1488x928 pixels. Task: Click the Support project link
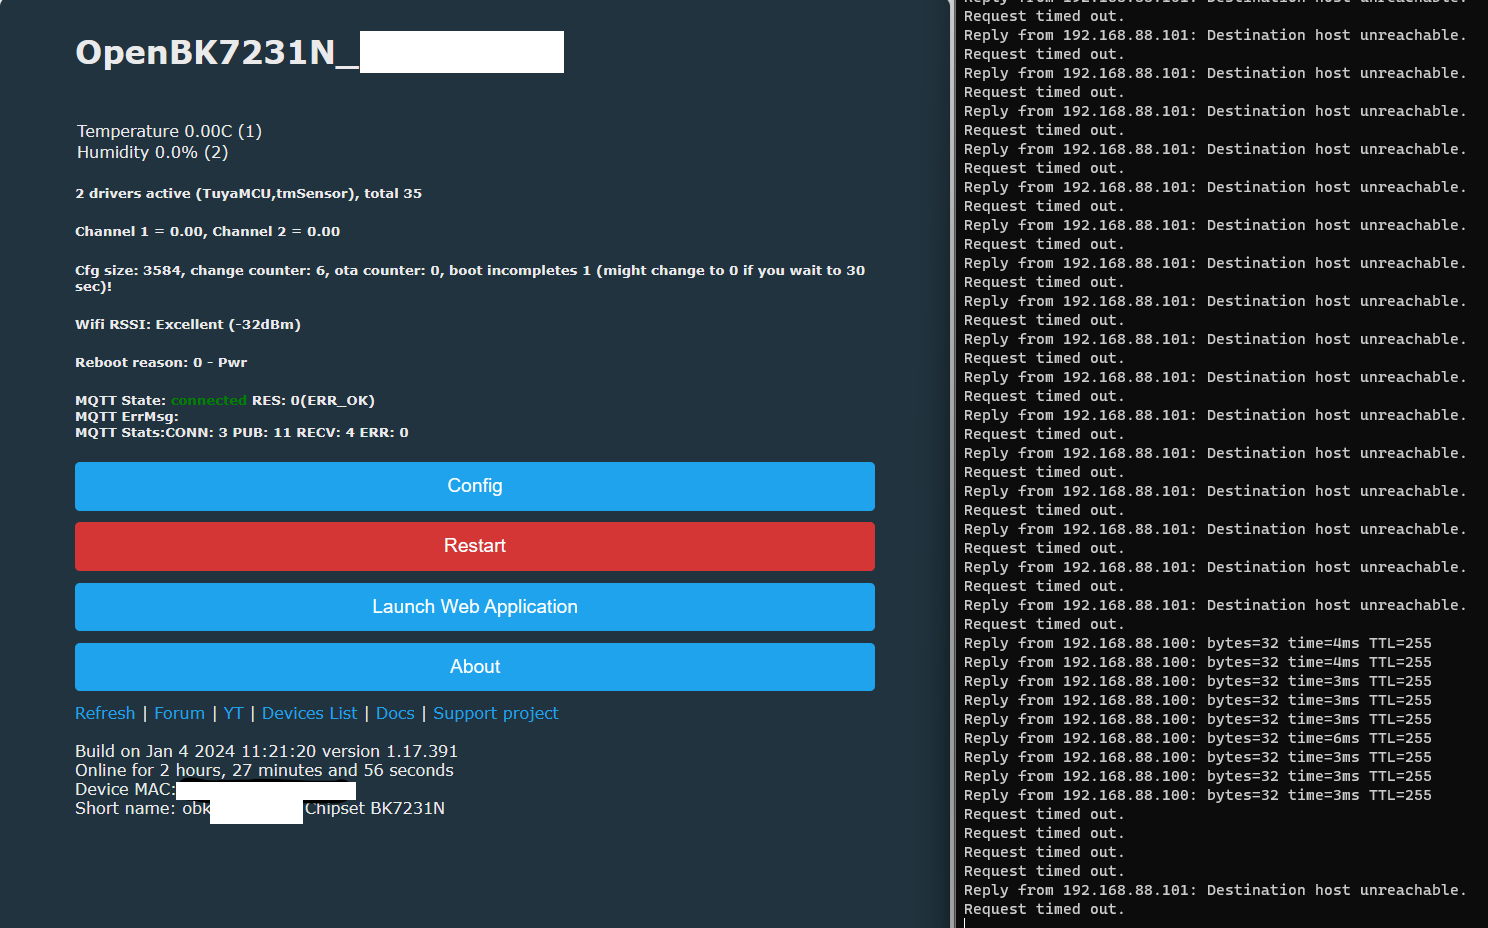point(496,713)
